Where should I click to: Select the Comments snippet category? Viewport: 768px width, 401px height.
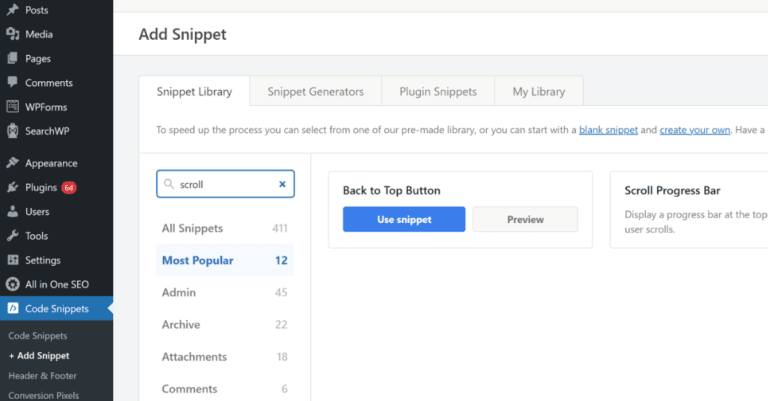225,389
